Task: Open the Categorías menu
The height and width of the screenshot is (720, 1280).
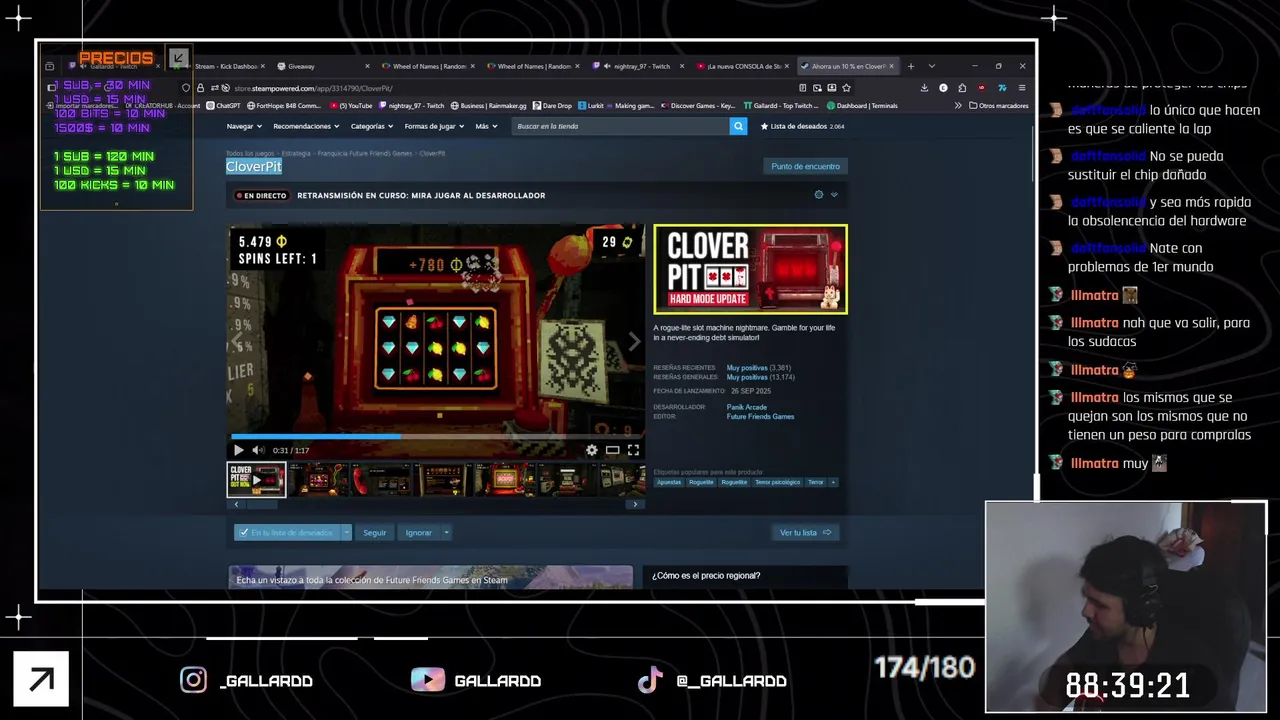Action: (372, 126)
